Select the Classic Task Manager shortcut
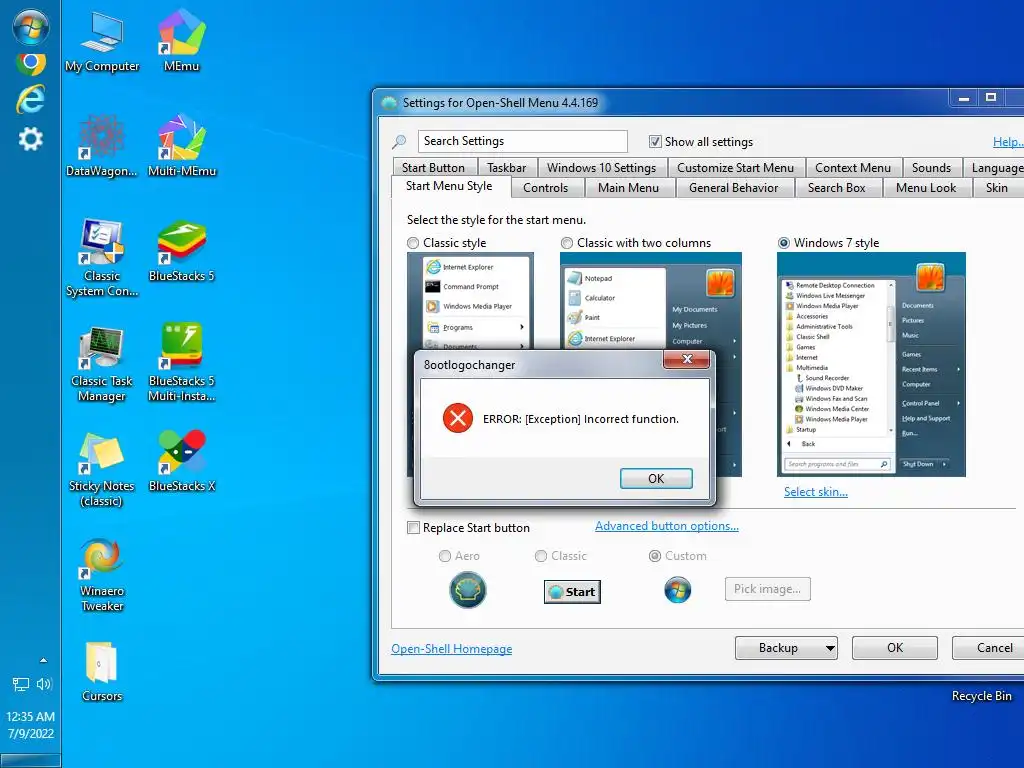This screenshot has width=1024, height=768. click(x=102, y=364)
